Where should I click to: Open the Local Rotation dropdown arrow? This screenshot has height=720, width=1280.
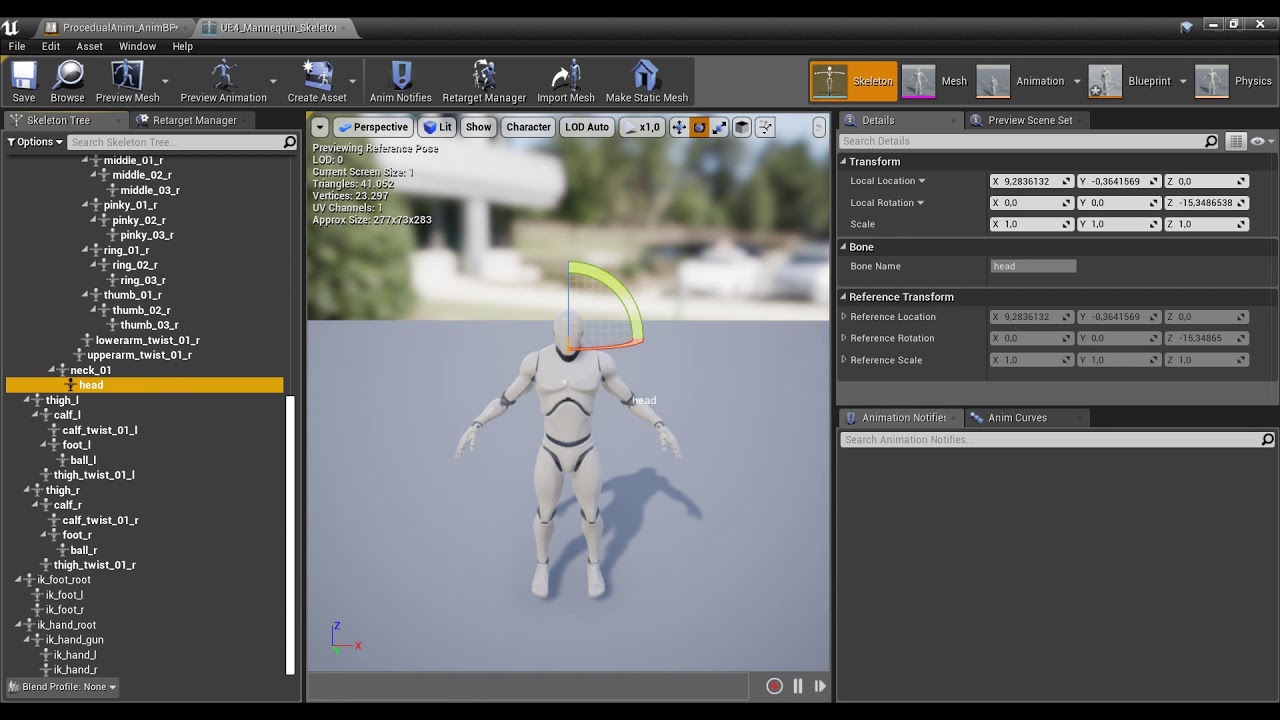coord(921,203)
